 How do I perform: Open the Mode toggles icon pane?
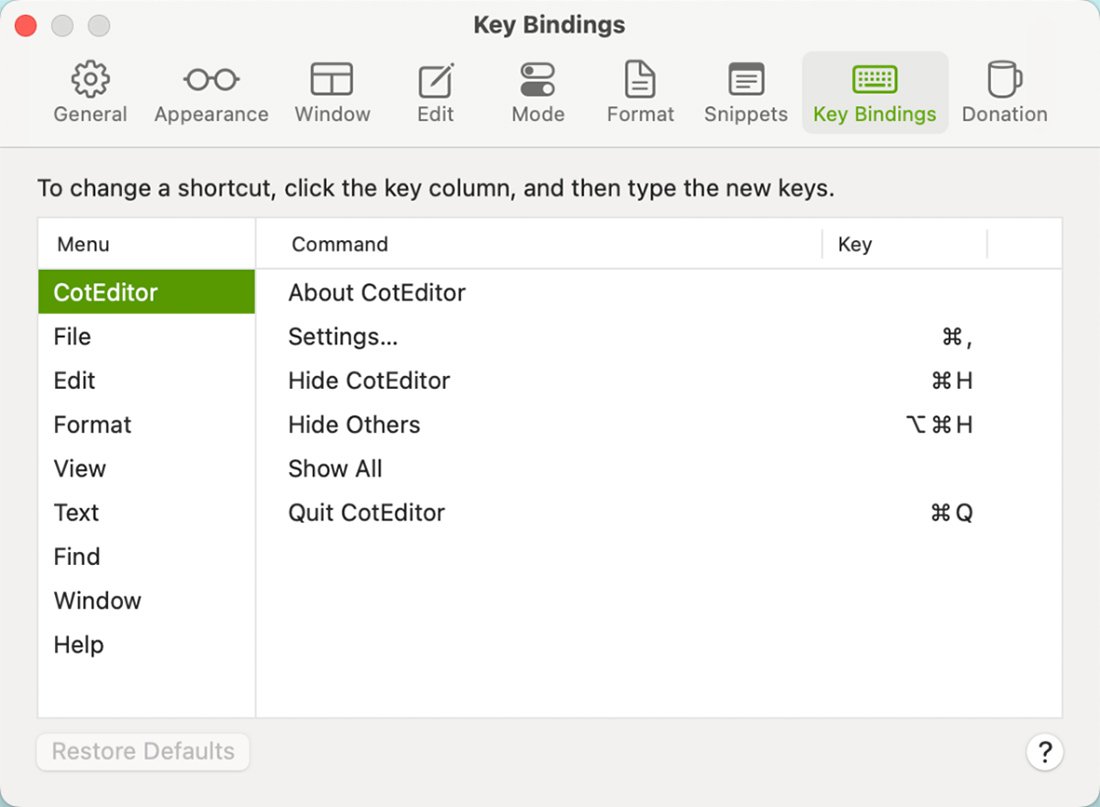click(x=538, y=80)
